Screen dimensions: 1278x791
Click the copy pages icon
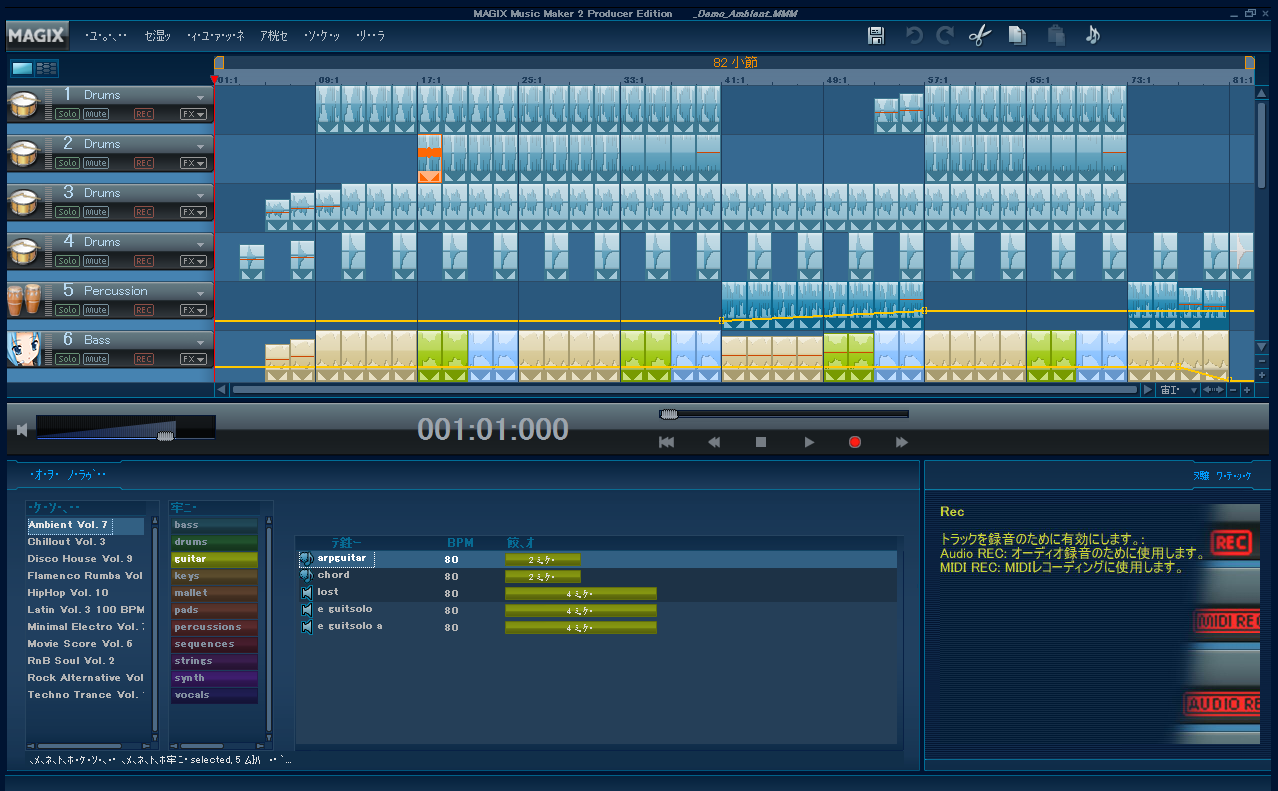click(x=1017, y=36)
